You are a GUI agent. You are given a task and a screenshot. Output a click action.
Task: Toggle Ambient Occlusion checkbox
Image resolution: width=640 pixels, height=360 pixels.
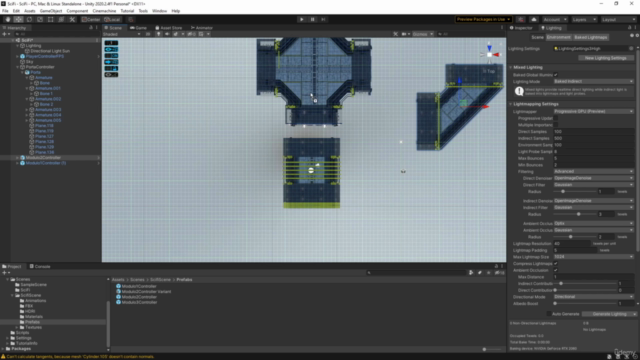(x=556, y=270)
